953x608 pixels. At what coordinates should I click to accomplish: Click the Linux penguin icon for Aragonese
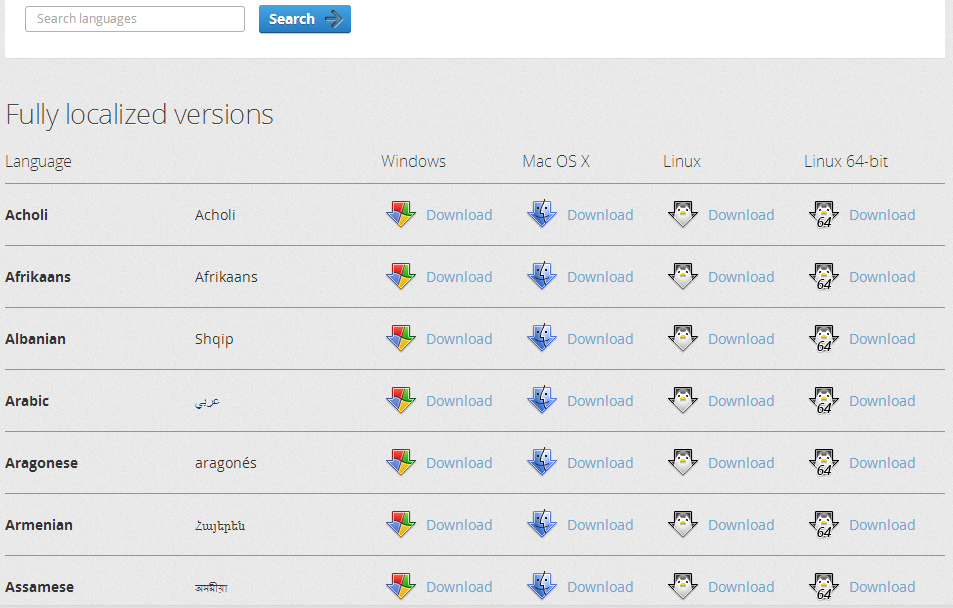coord(683,462)
